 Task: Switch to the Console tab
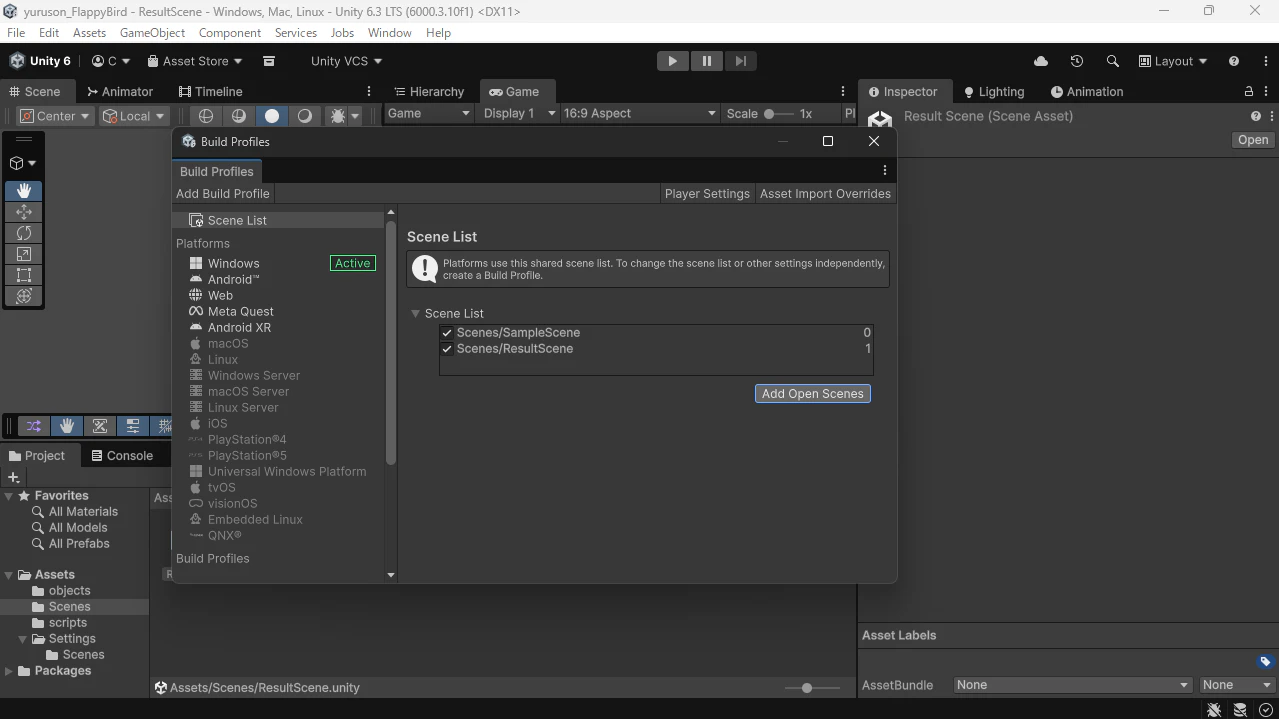click(122, 455)
